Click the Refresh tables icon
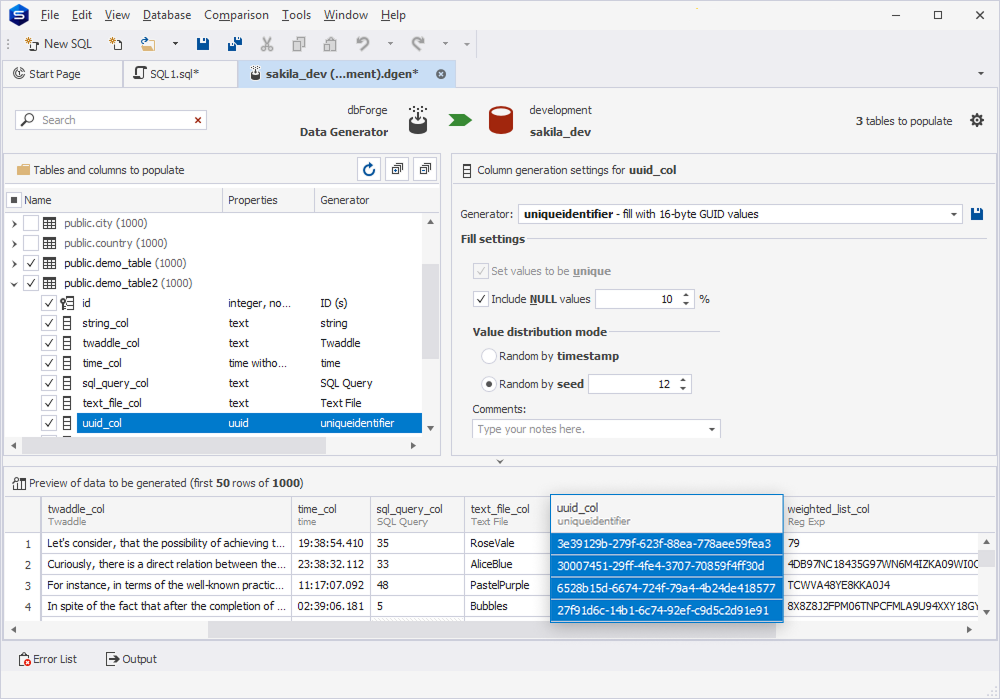 click(370, 170)
